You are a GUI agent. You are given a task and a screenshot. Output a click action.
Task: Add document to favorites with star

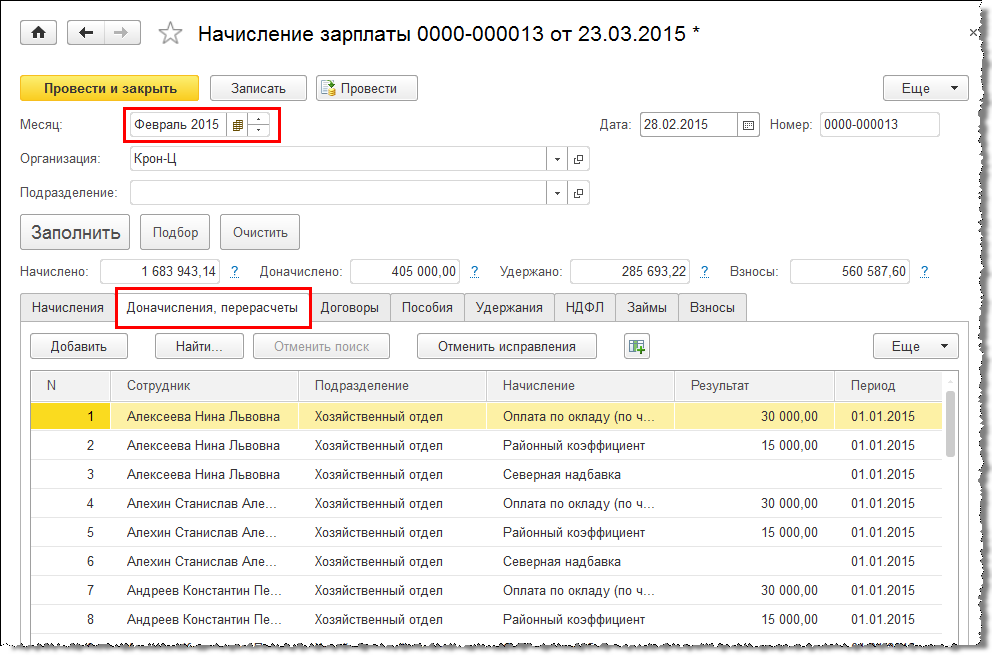(x=171, y=34)
